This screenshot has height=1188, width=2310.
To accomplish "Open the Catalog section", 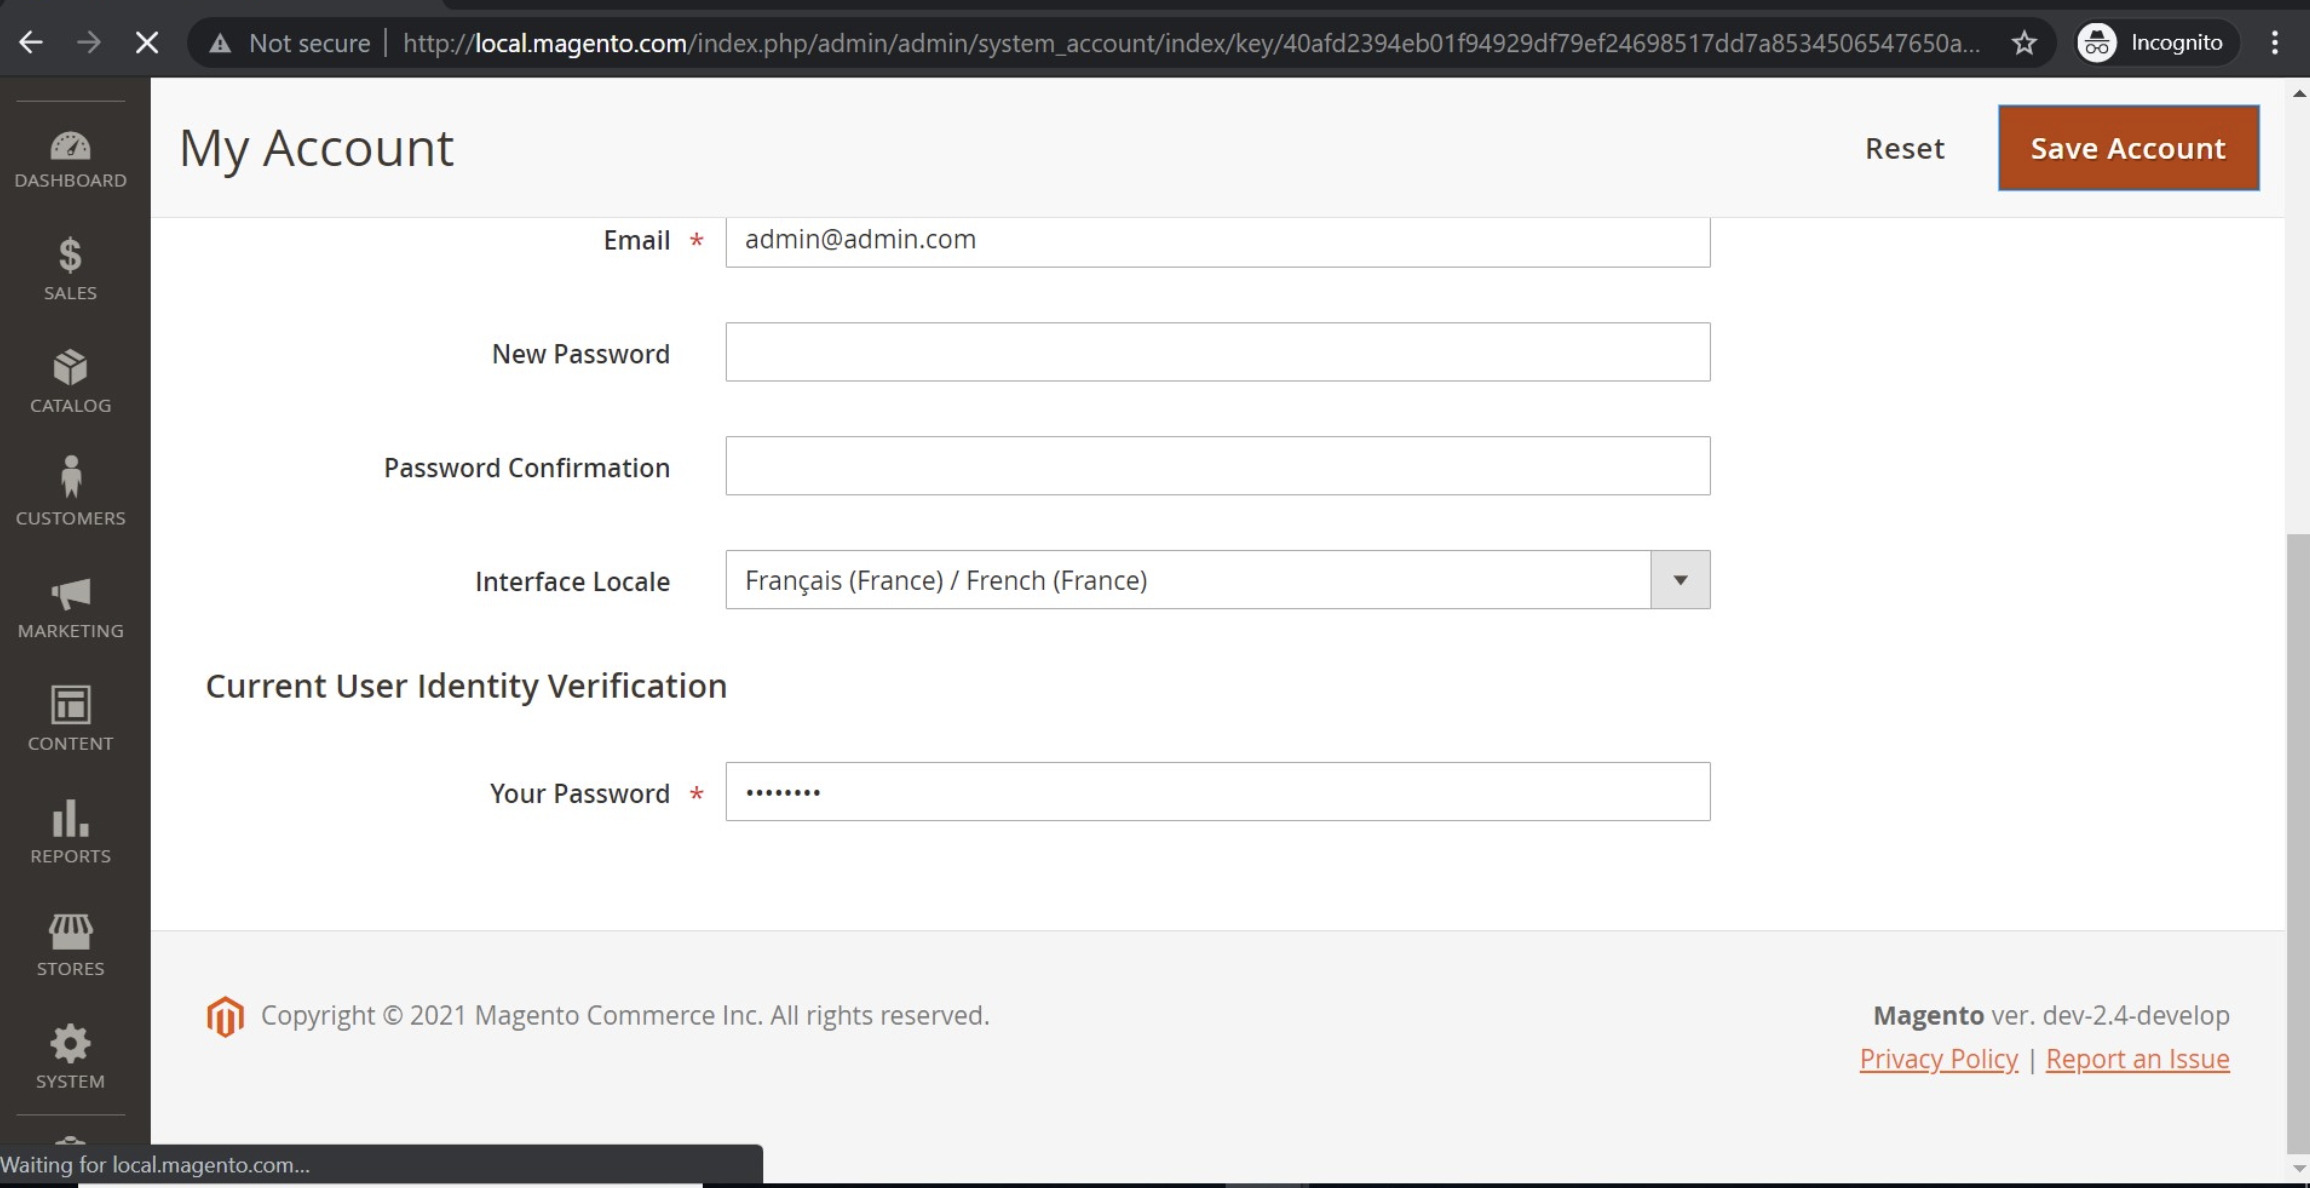I will click(x=70, y=368).
